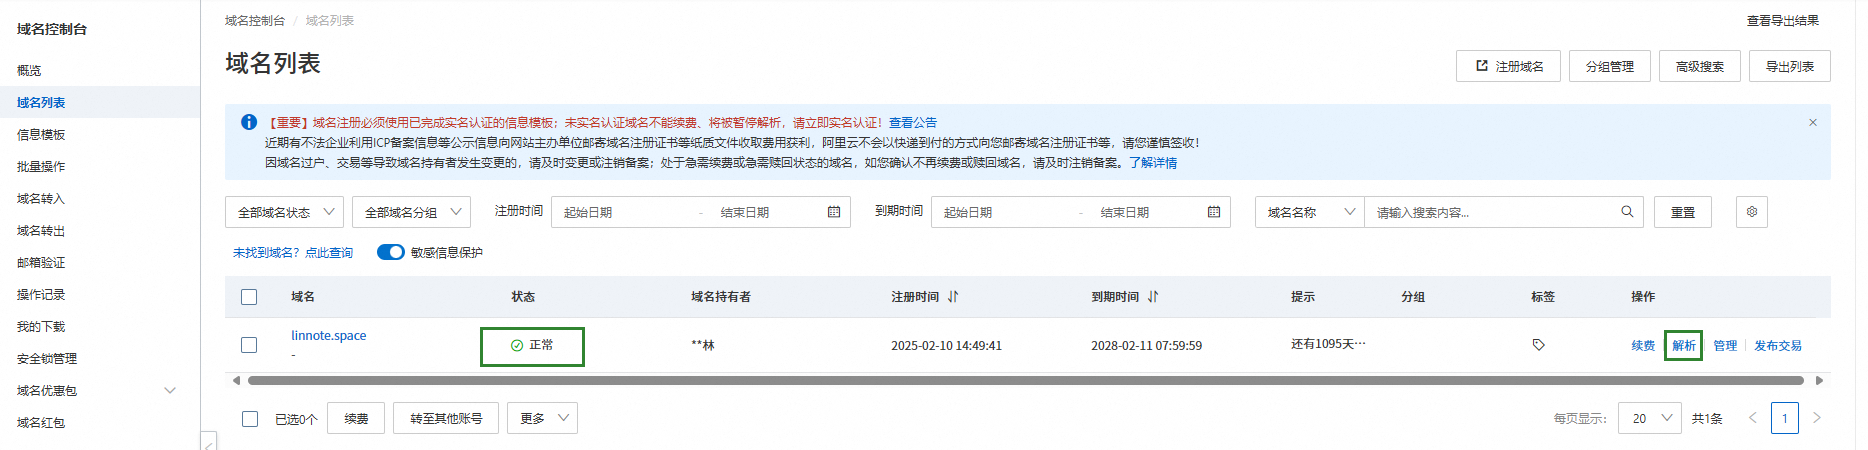
Task: Open expiration date calendar icon
Action: 1214,212
